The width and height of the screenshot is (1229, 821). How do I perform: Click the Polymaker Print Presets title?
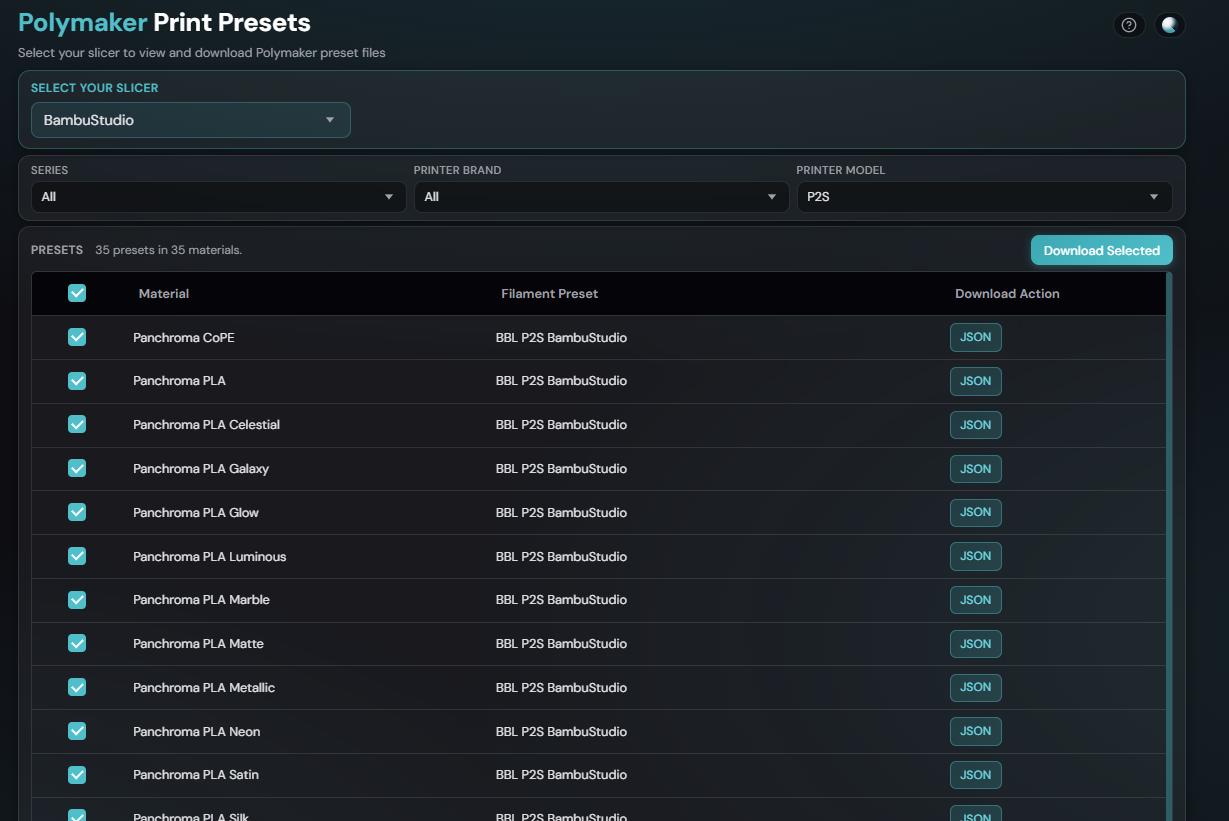point(164,23)
